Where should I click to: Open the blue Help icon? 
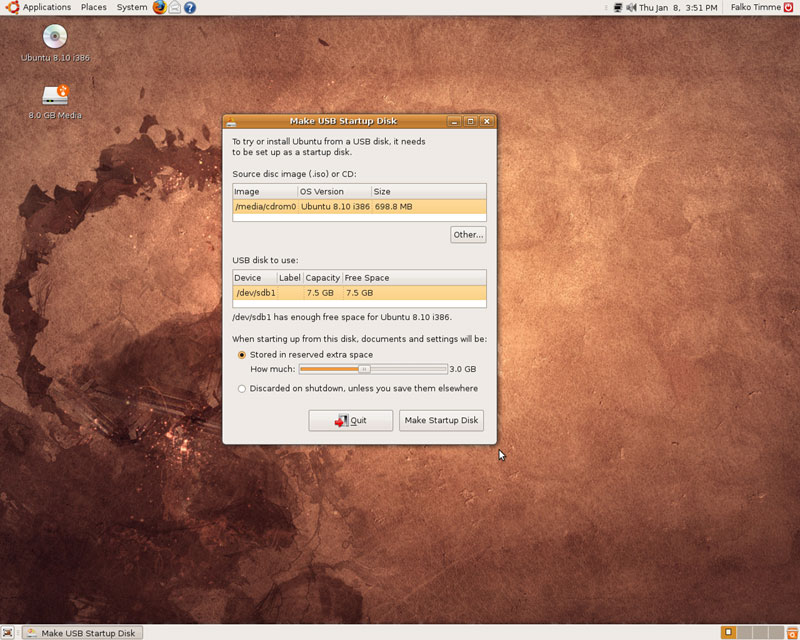(x=190, y=7)
